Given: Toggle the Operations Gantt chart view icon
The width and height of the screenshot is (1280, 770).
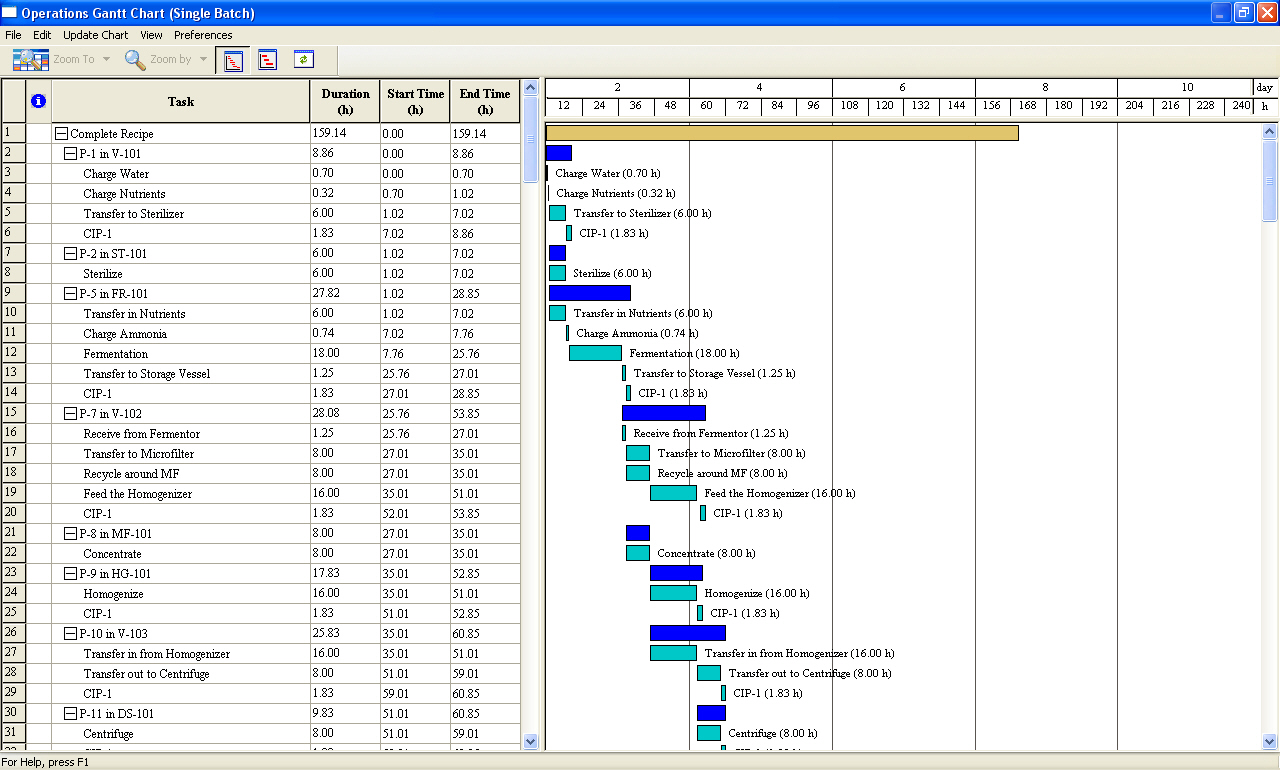Looking at the screenshot, I should pyautogui.click(x=232, y=60).
